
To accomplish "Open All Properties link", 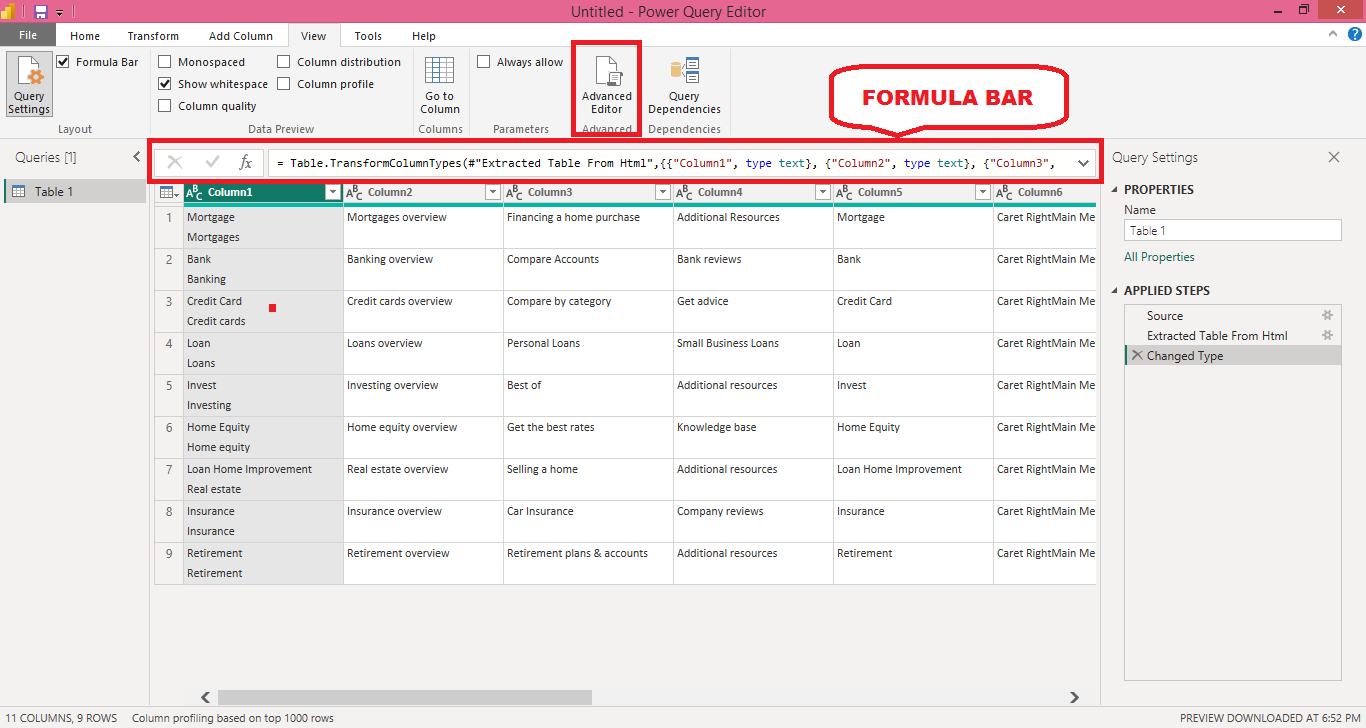I will (1159, 257).
